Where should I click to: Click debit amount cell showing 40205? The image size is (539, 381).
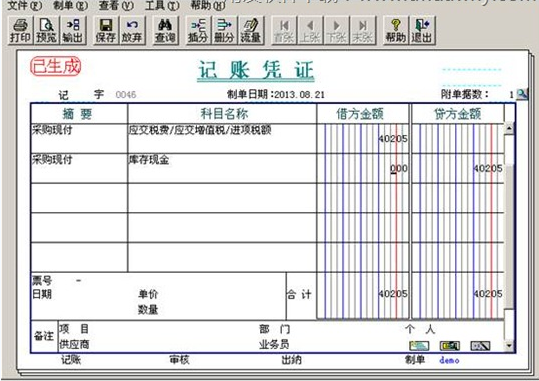(x=363, y=139)
